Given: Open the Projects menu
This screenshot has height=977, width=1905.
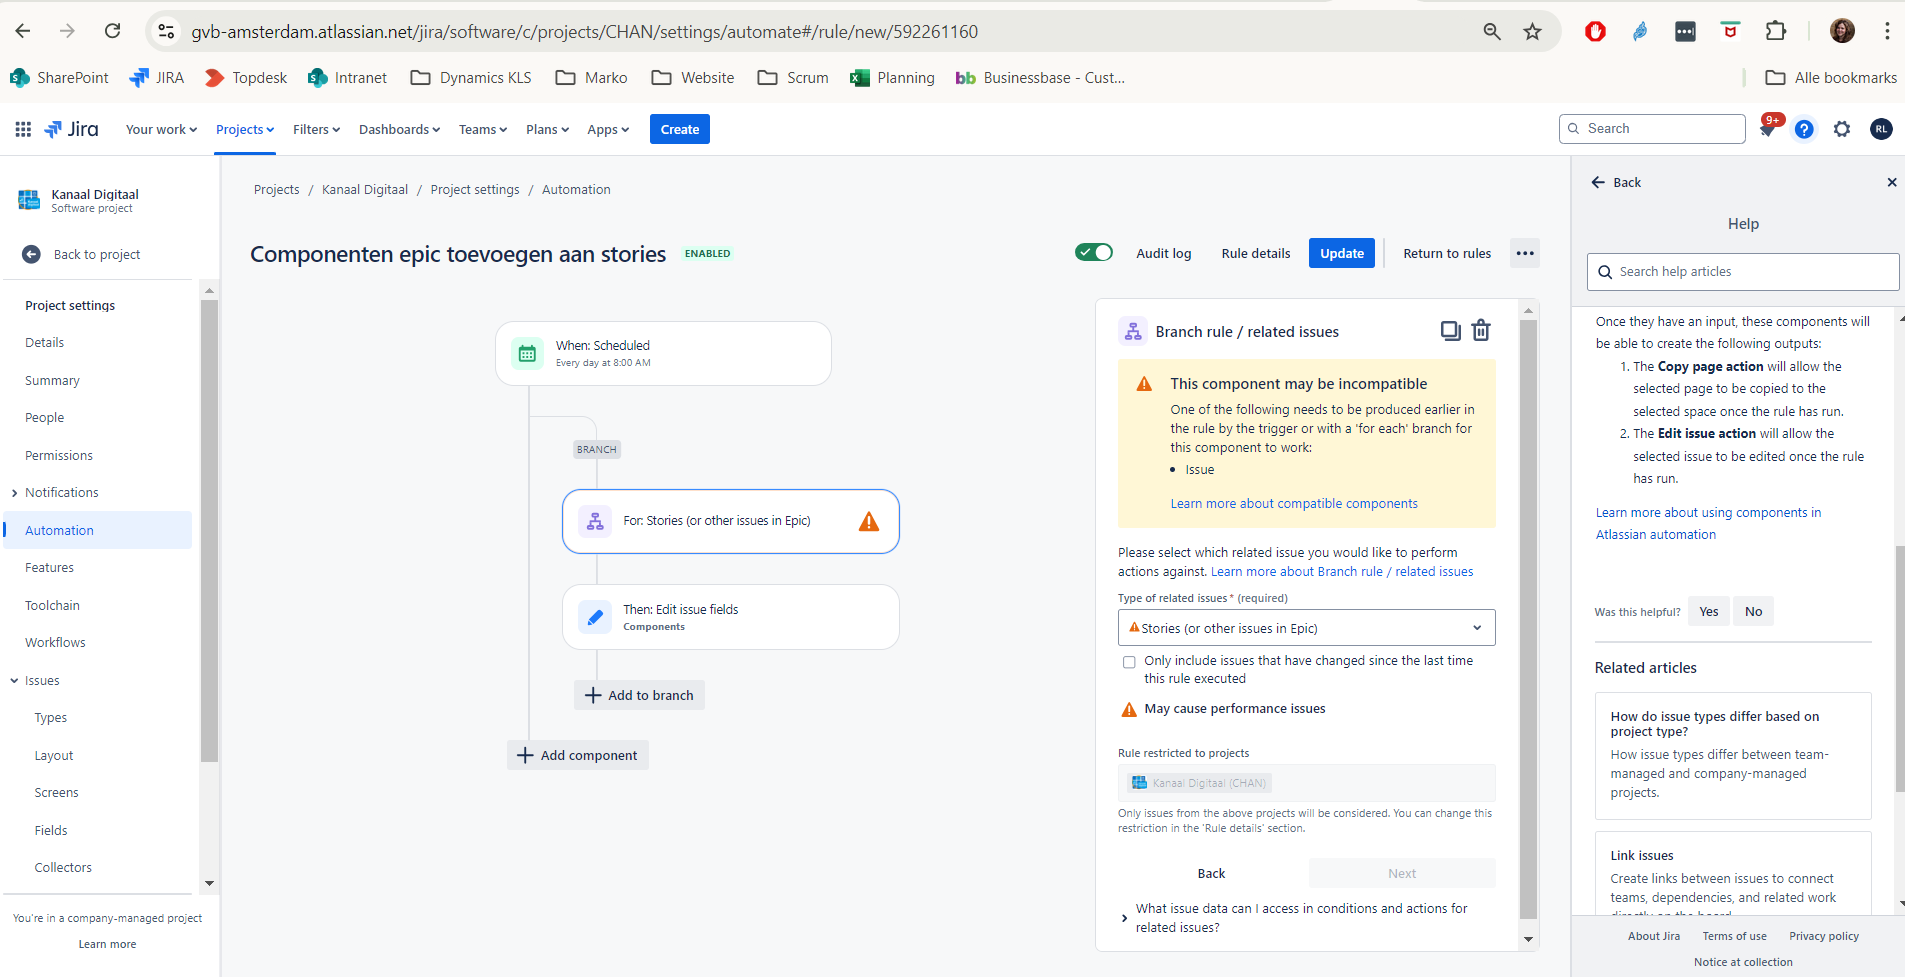Looking at the screenshot, I should pos(245,129).
